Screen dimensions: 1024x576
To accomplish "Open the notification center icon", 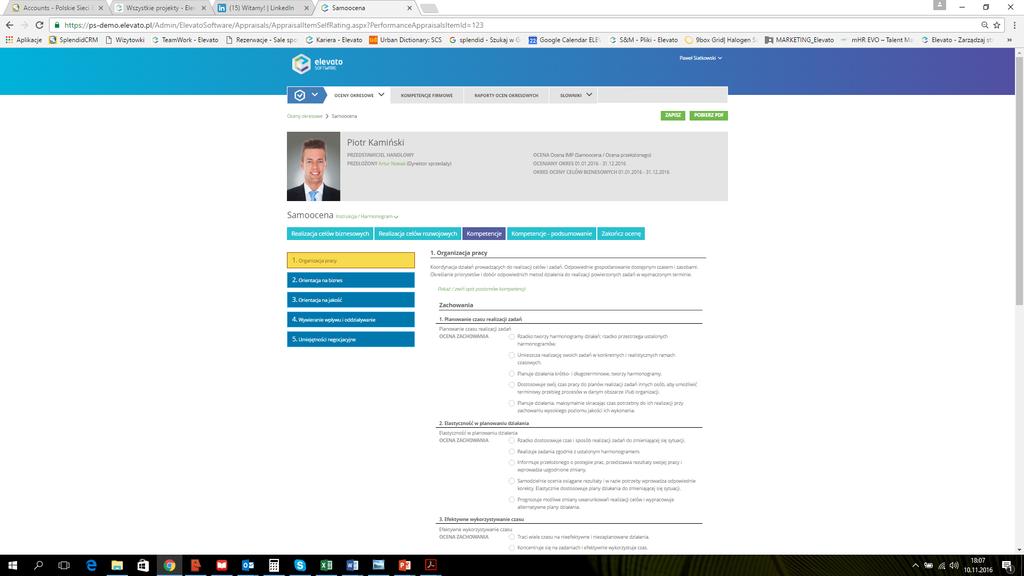I will 1008,566.
